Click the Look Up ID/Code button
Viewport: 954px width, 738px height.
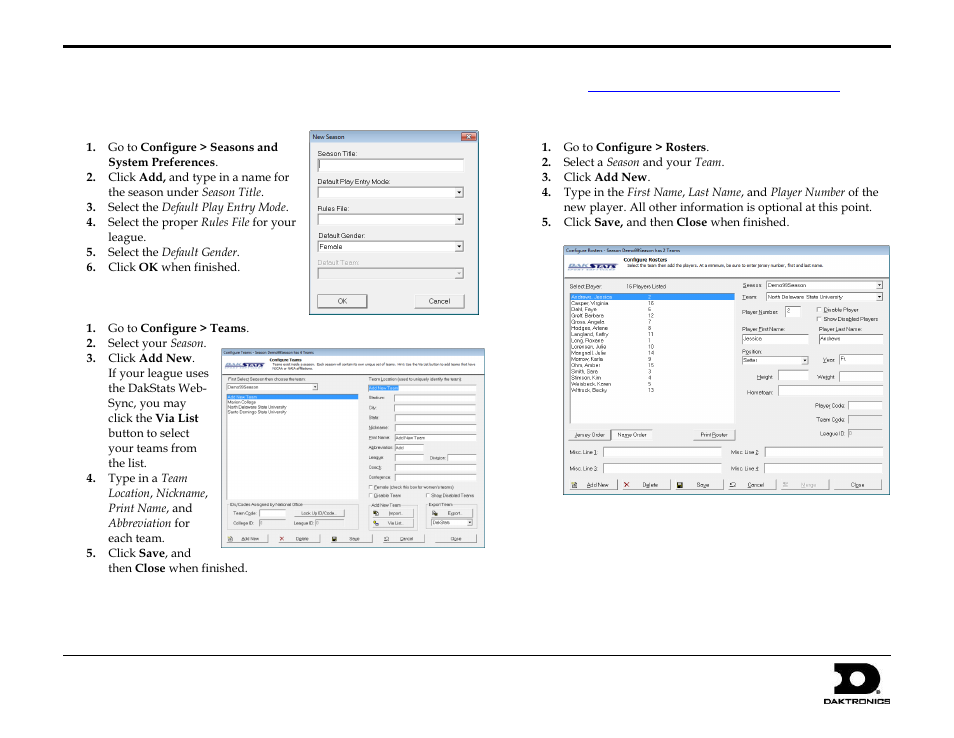click(x=318, y=513)
